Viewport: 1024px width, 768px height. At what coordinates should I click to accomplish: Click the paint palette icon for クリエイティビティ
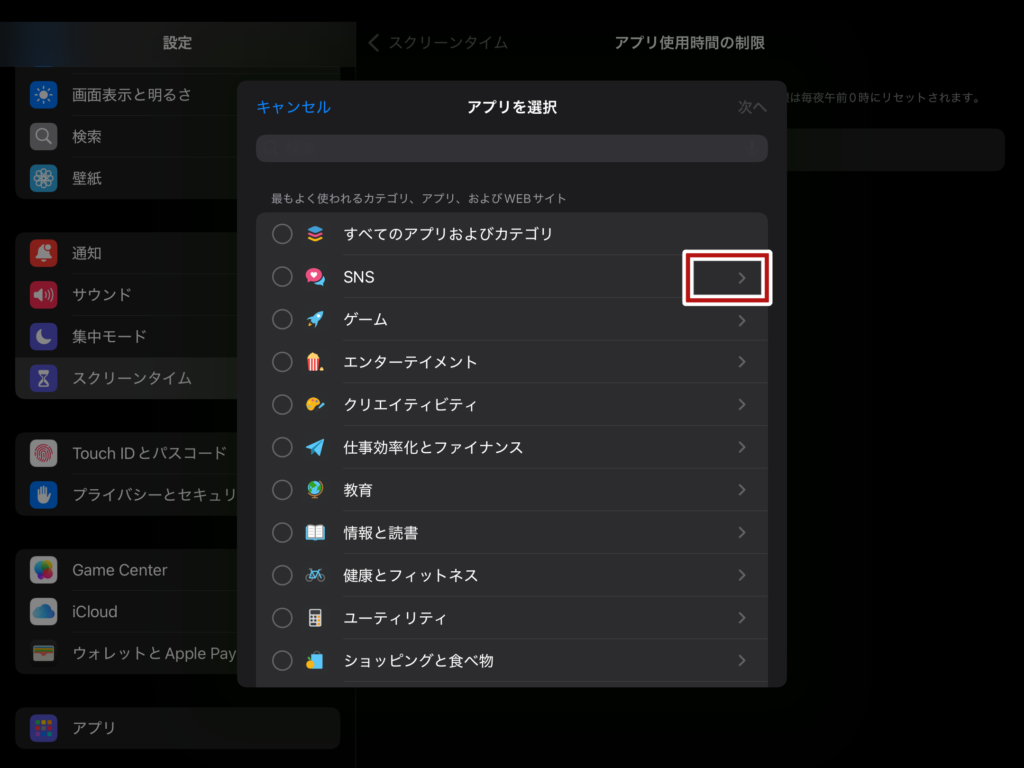[x=315, y=405]
